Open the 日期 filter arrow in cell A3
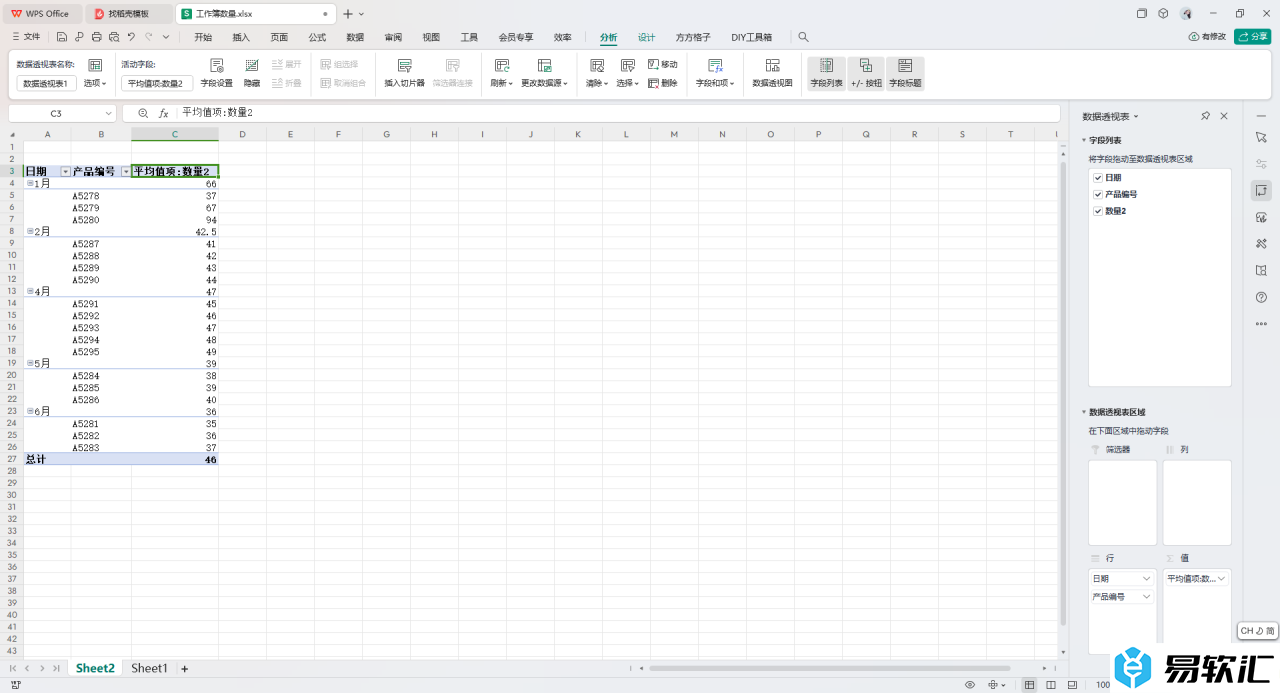1280x693 pixels. [65, 172]
